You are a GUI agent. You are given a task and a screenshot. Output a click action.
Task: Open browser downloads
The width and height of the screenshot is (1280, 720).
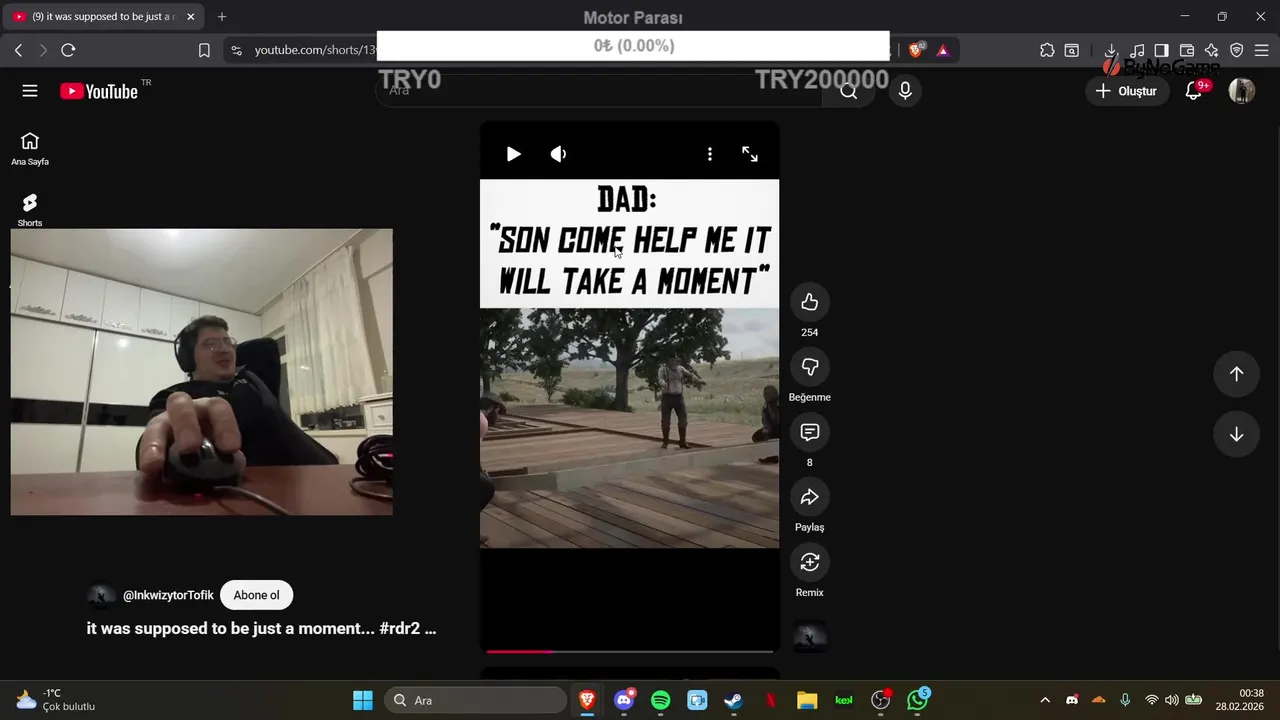1111,50
